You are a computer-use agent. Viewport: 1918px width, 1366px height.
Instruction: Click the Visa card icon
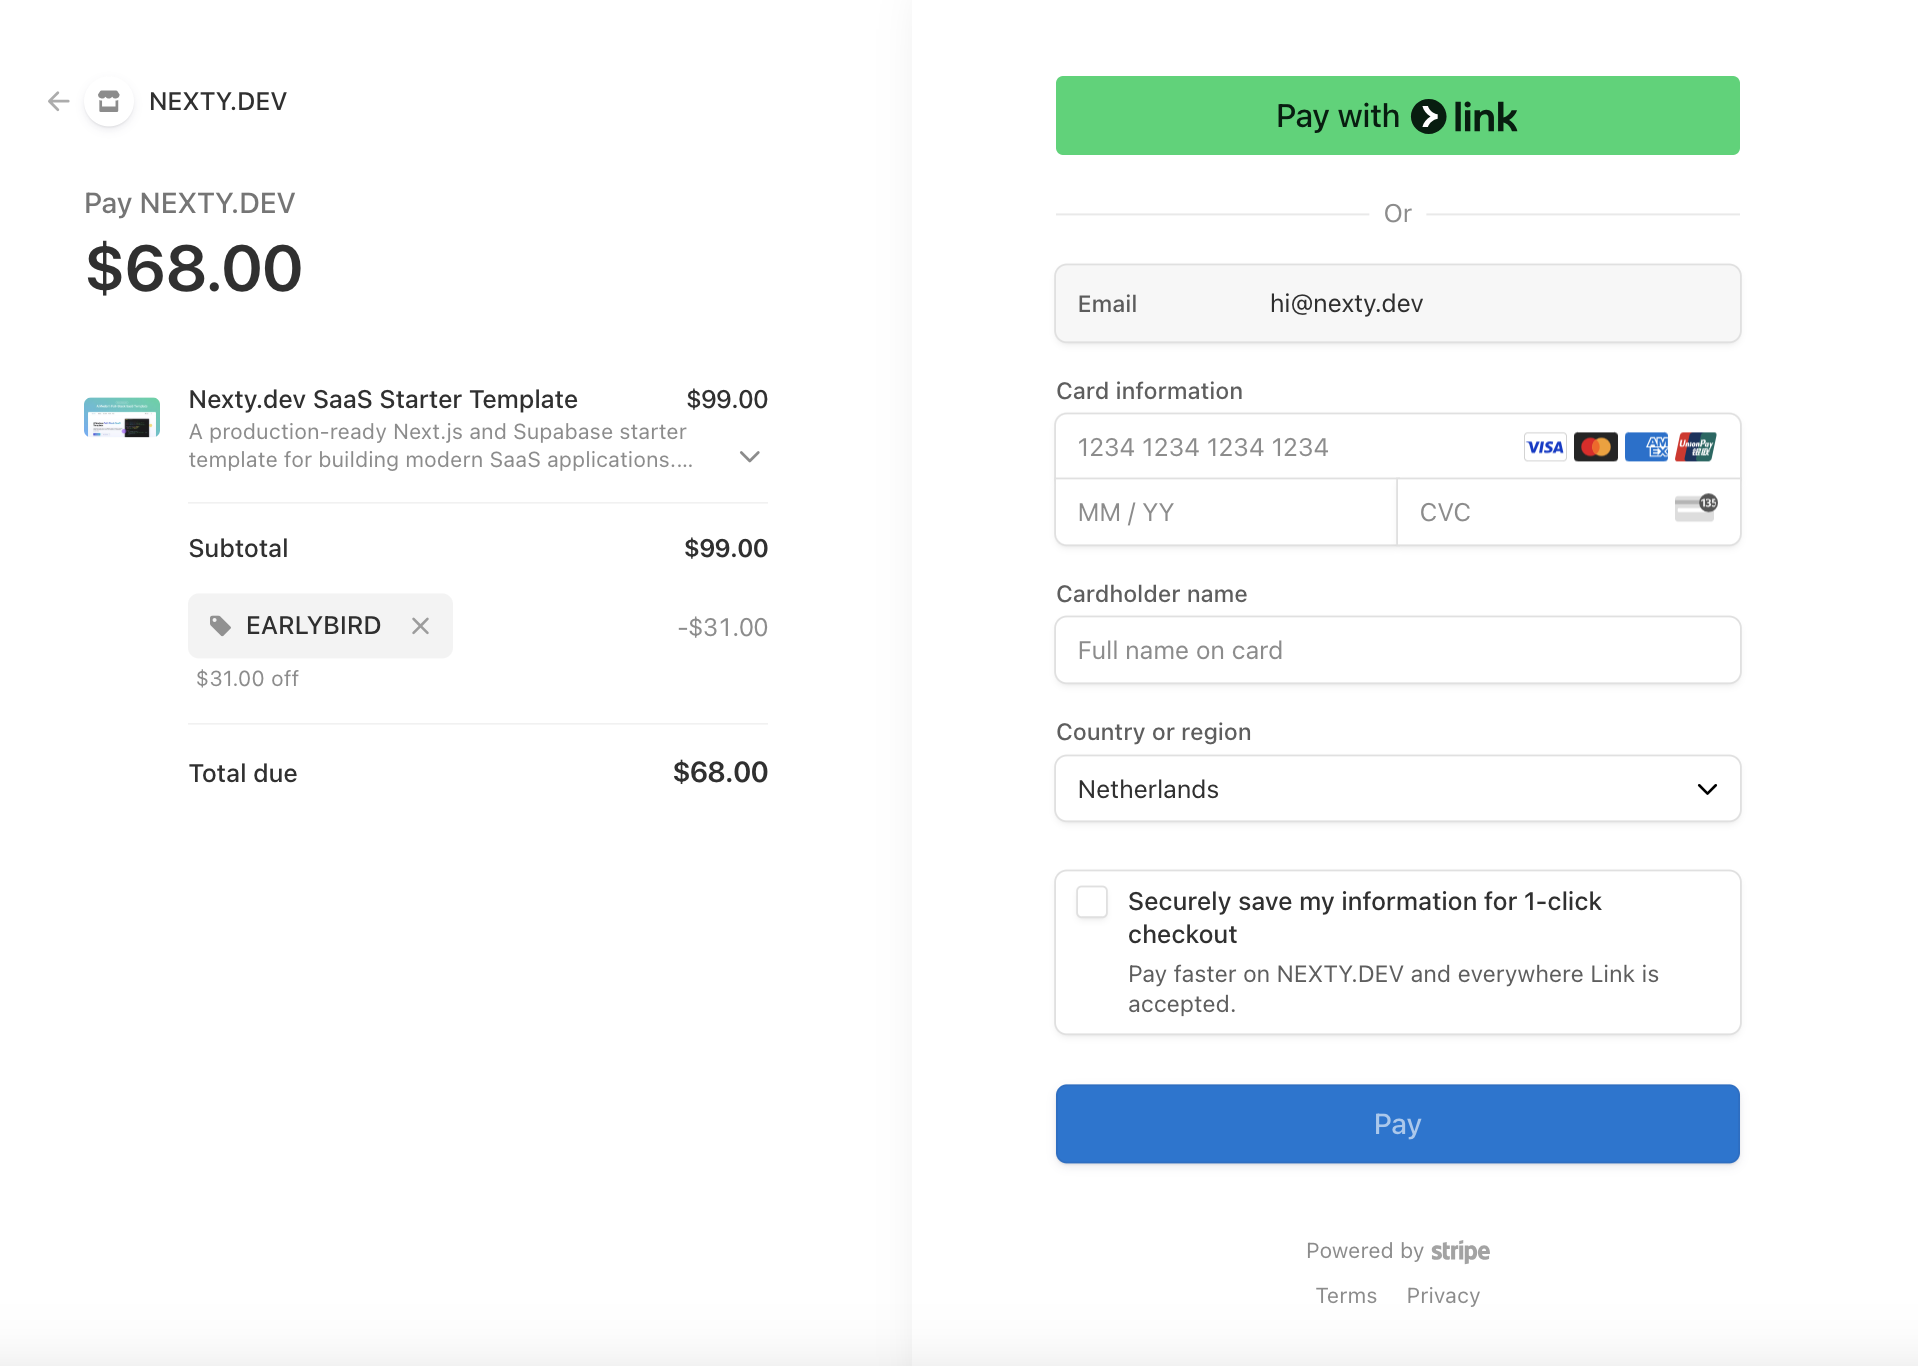pos(1545,447)
